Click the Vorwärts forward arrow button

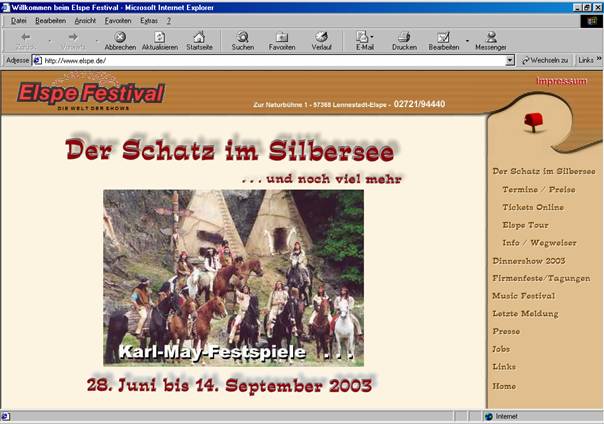pos(73,40)
